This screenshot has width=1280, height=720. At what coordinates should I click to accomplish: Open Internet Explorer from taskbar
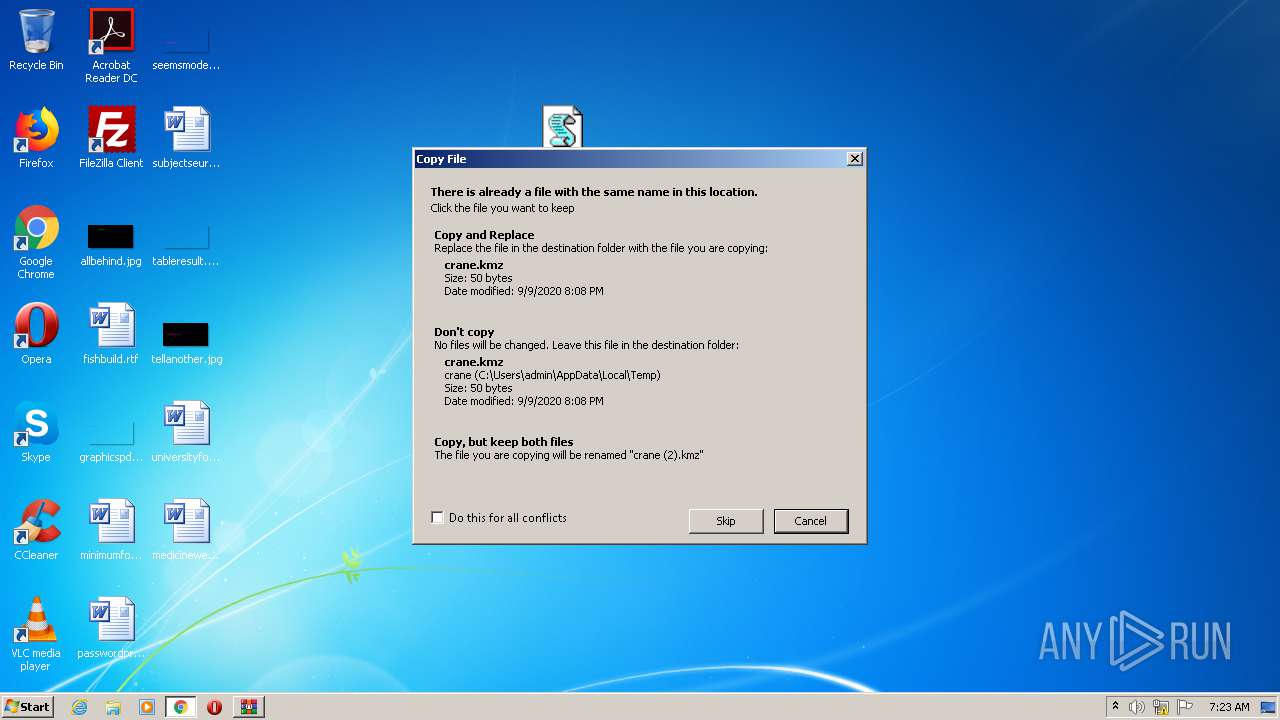pyautogui.click(x=79, y=707)
